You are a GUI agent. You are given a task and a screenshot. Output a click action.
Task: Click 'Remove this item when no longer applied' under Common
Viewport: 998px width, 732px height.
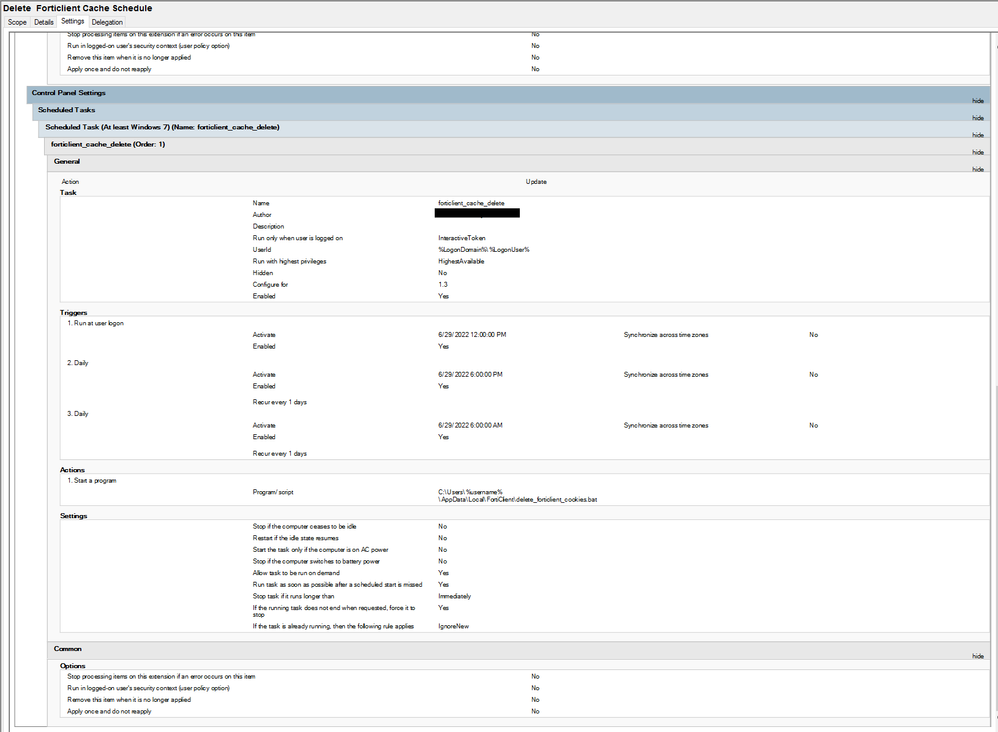tap(129, 700)
